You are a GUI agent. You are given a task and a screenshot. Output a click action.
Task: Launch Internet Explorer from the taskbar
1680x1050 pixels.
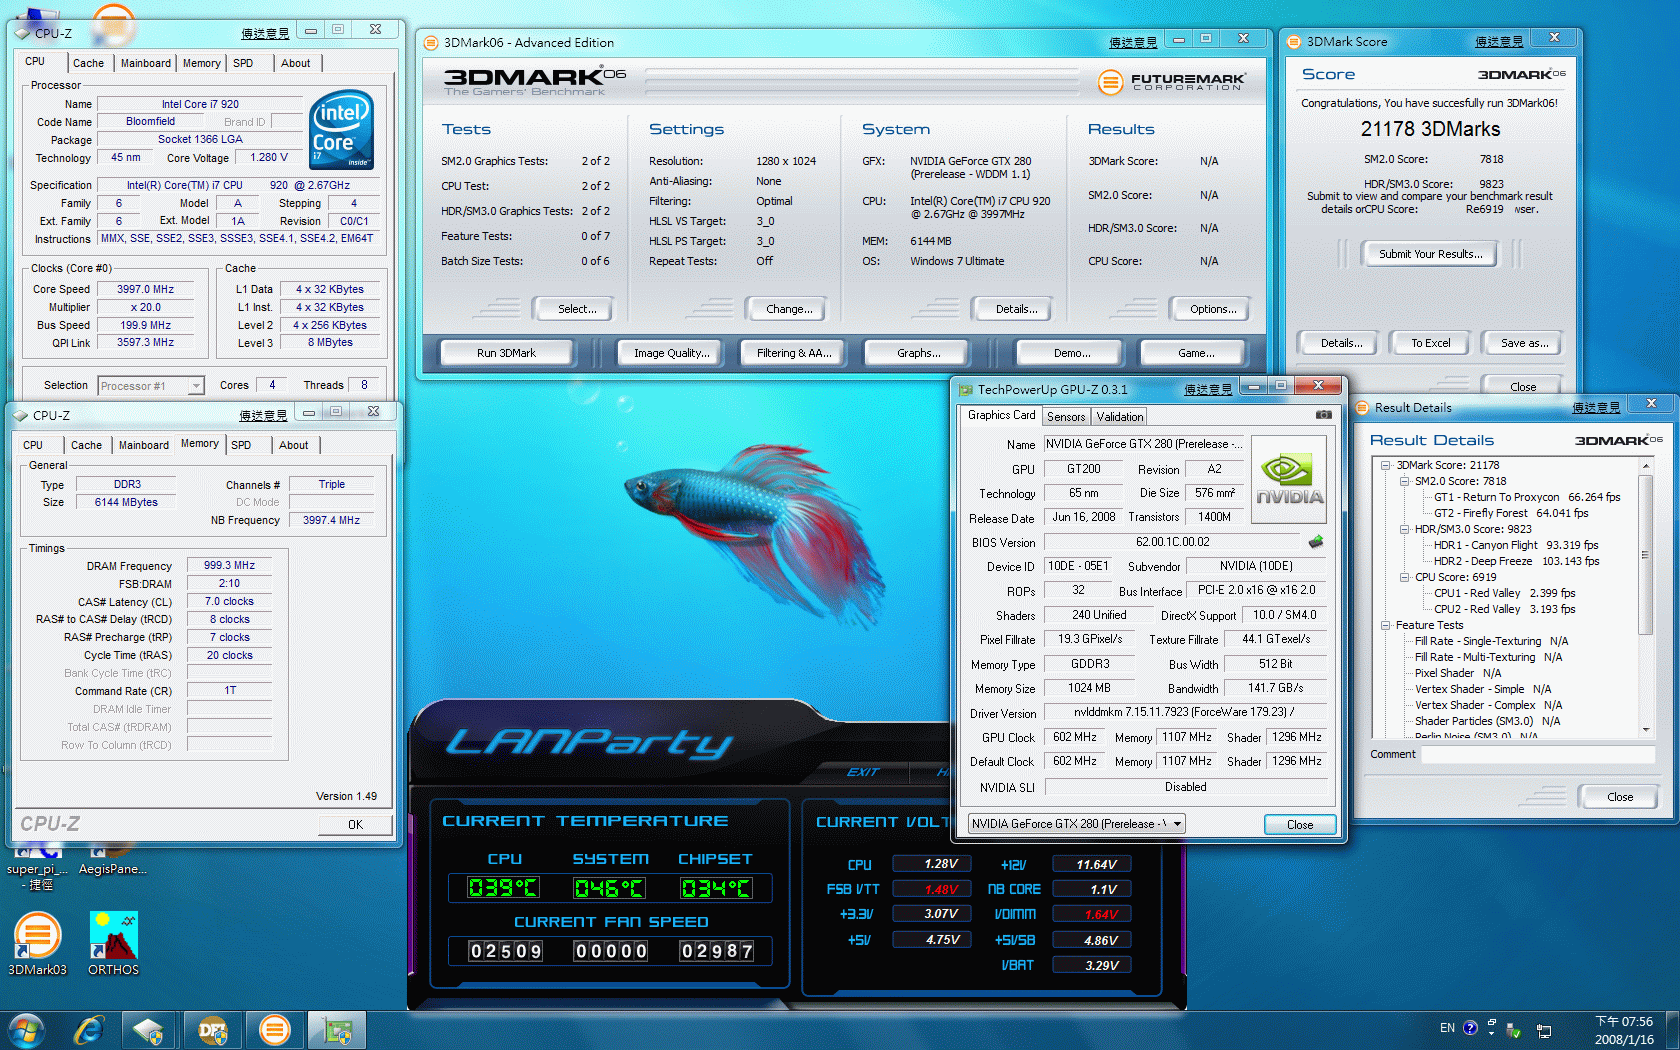click(x=89, y=1030)
